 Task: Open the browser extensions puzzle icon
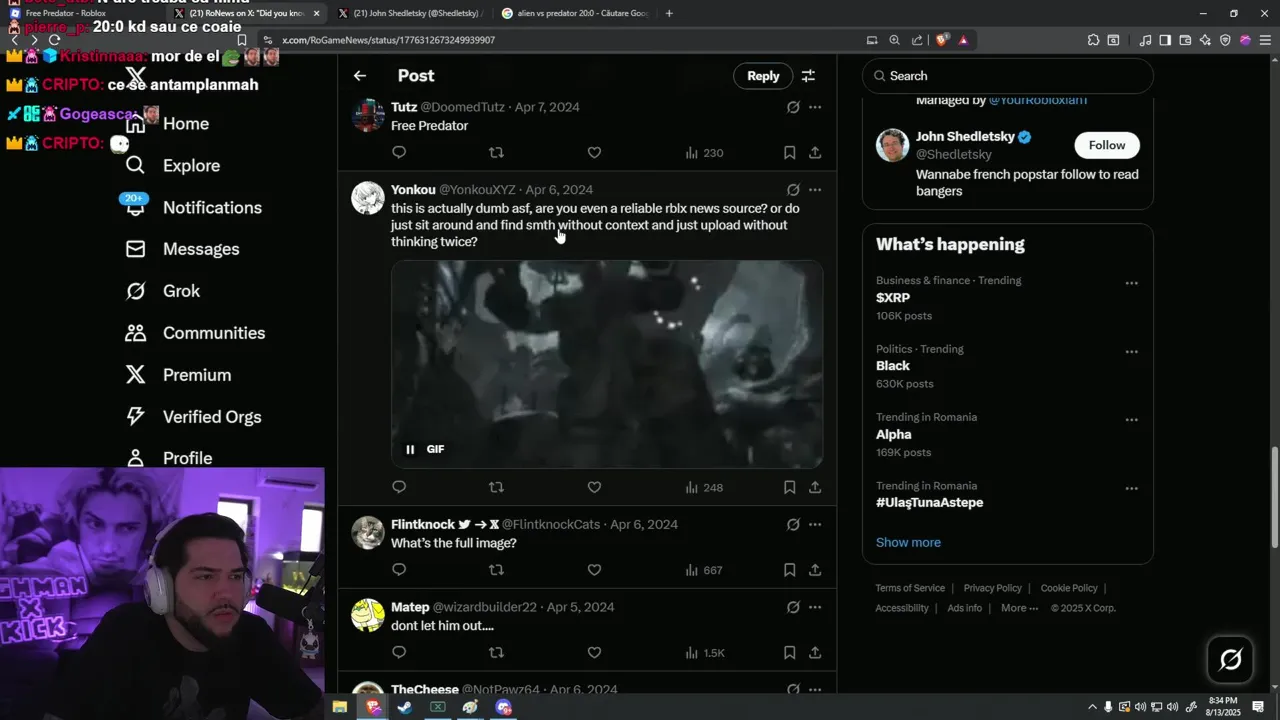coord(1093,40)
